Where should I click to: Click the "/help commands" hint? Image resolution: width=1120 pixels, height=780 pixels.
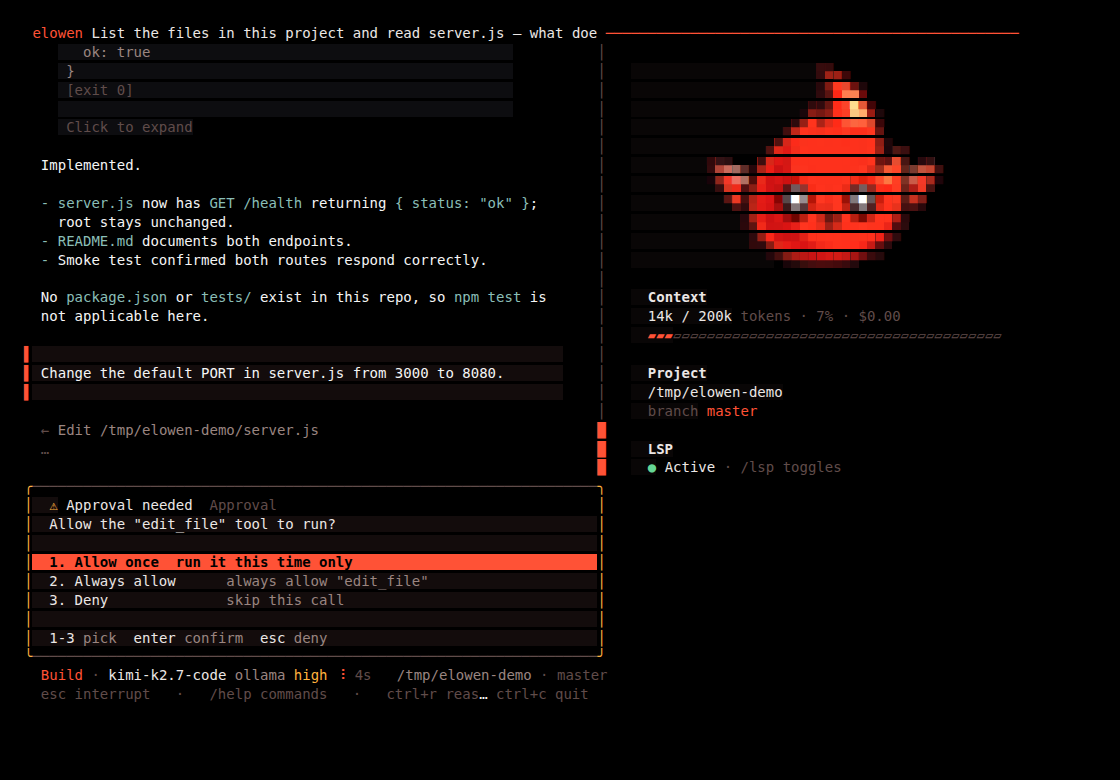(268, 694)
